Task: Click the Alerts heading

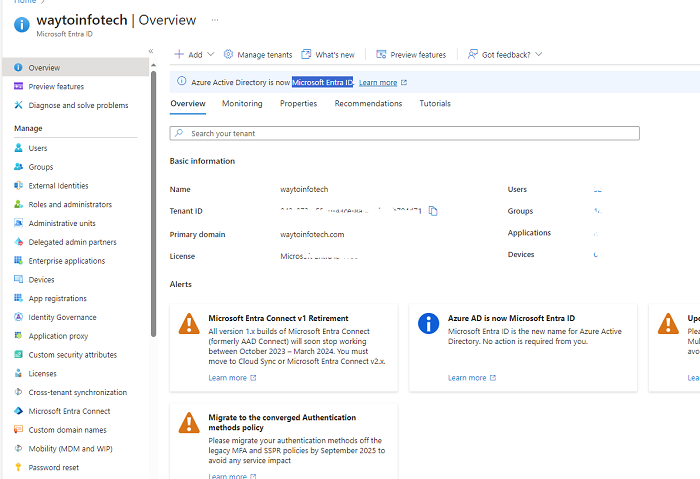Action: click(x=180, y=284)
